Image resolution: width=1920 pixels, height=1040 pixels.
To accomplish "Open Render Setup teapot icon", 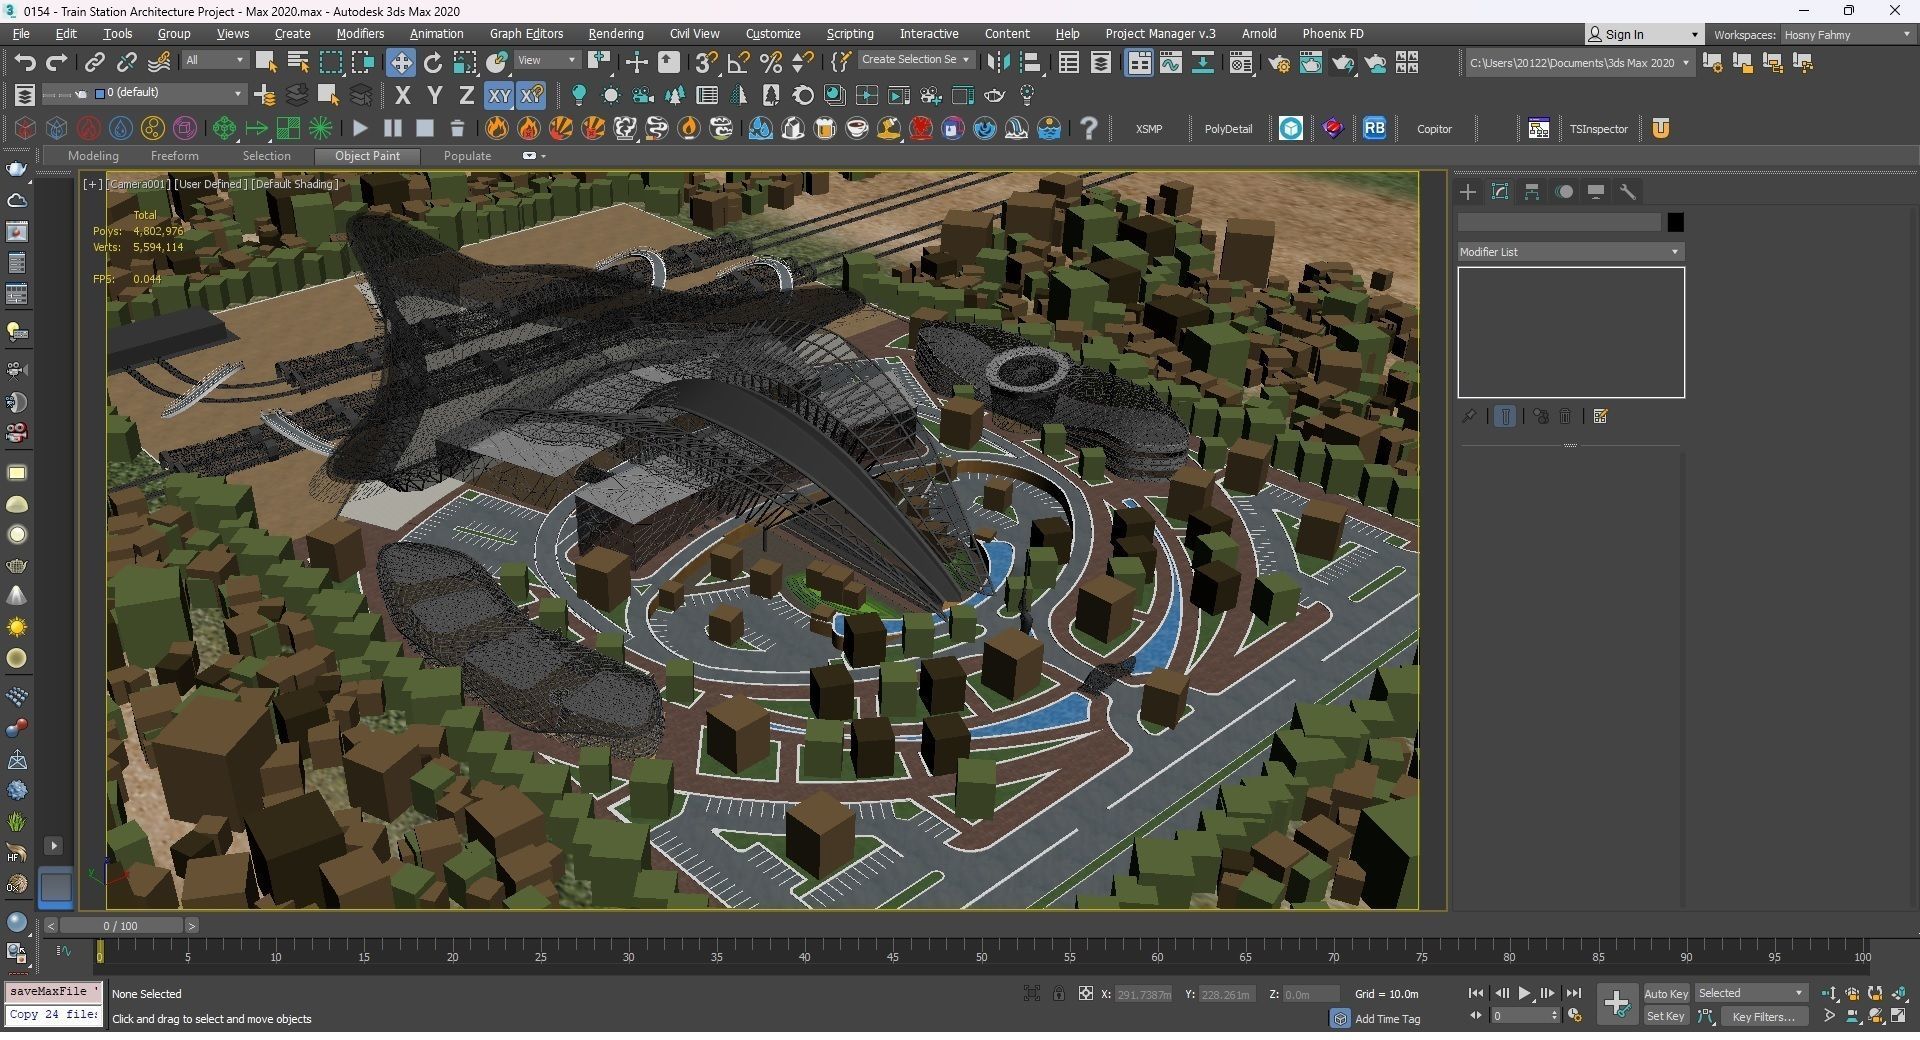I will coord(1279,62).
